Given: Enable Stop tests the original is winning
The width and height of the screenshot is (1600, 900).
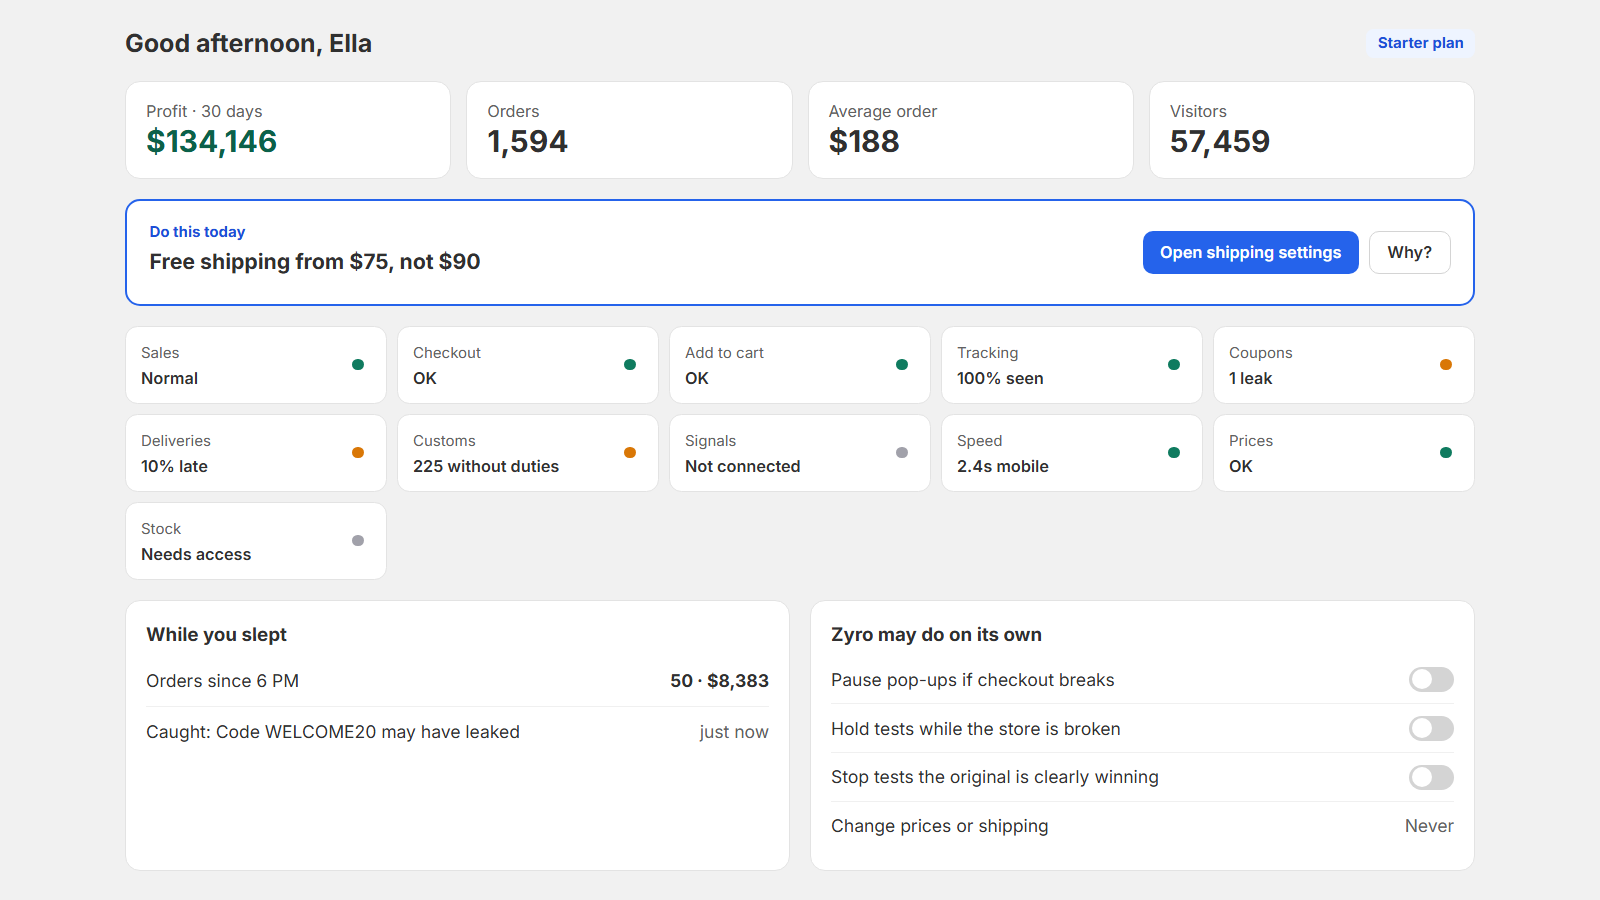Looking at the screenshot, I should click(1431, 777).
